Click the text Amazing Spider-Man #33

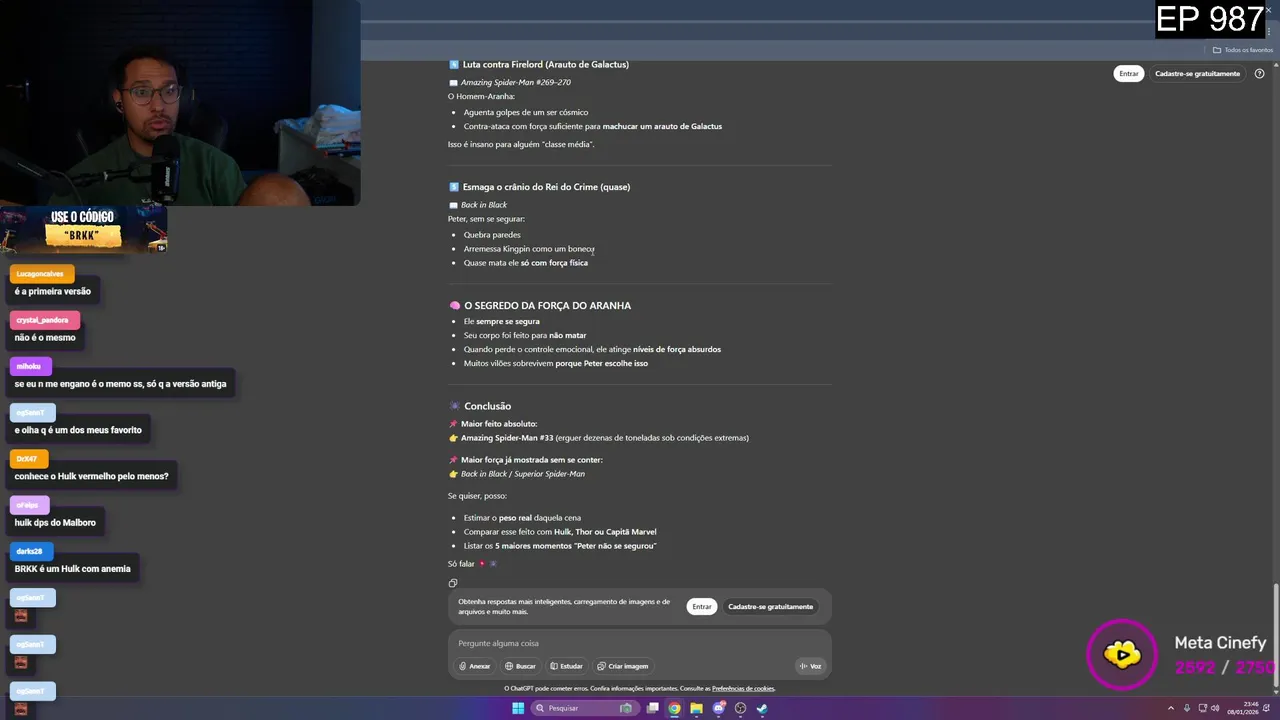coord(507,438)
